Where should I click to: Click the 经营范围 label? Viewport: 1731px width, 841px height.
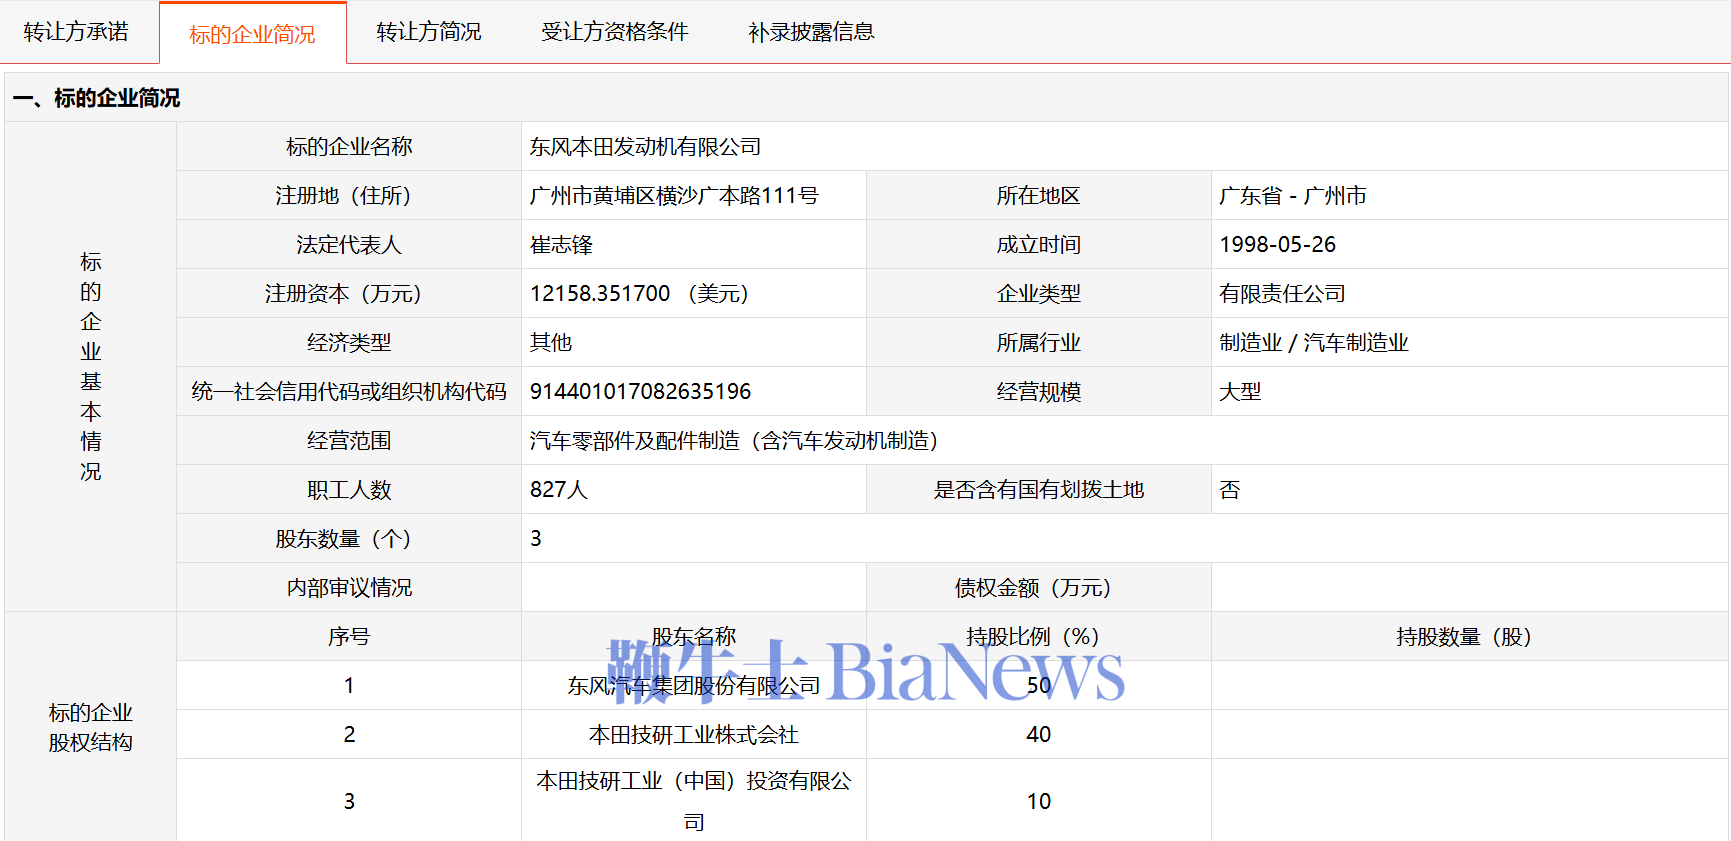click(x=349, y=441)
